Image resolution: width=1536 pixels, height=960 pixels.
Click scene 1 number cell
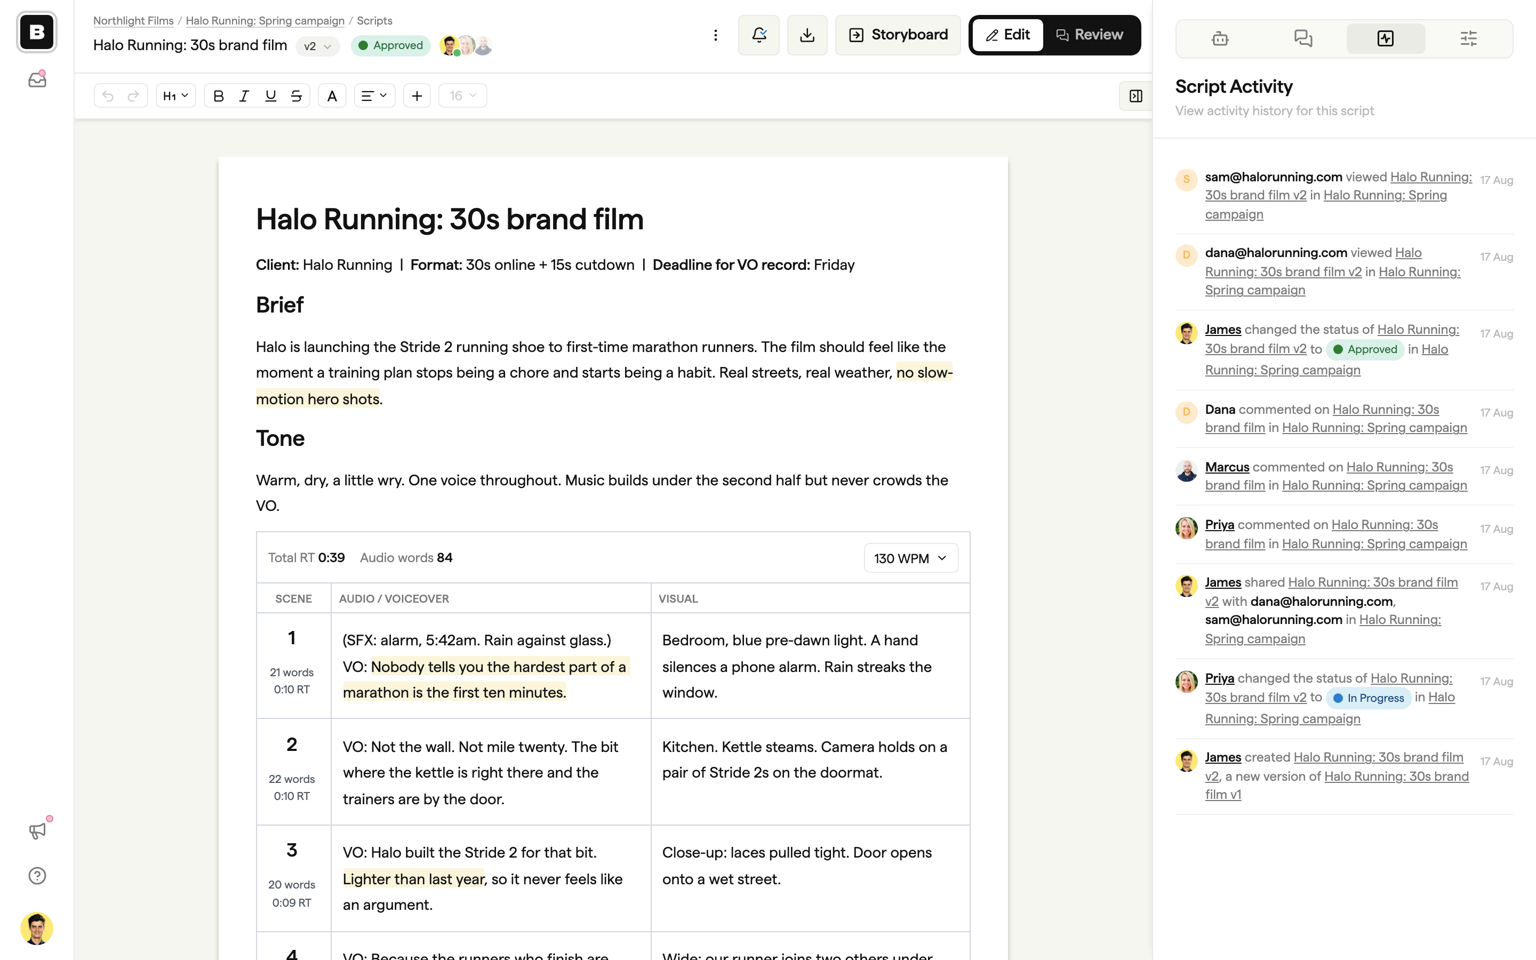tap(293, 665)
